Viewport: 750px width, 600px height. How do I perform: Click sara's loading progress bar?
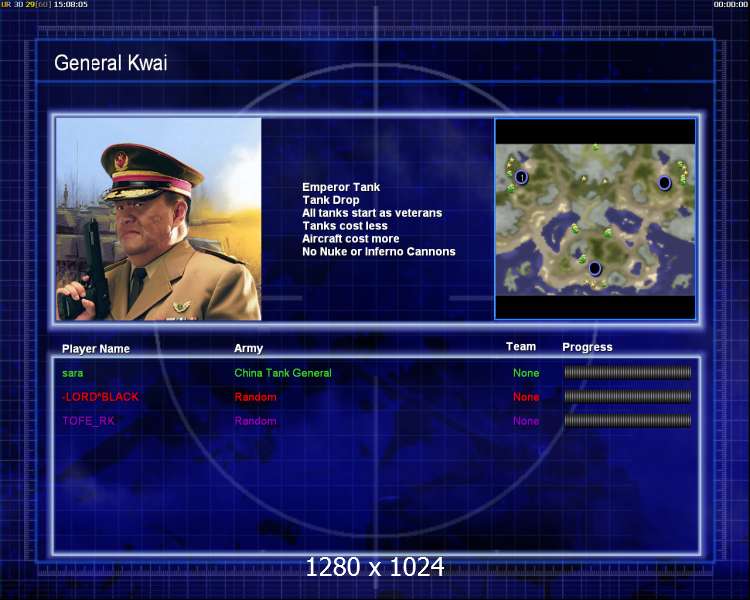point(628,372)
